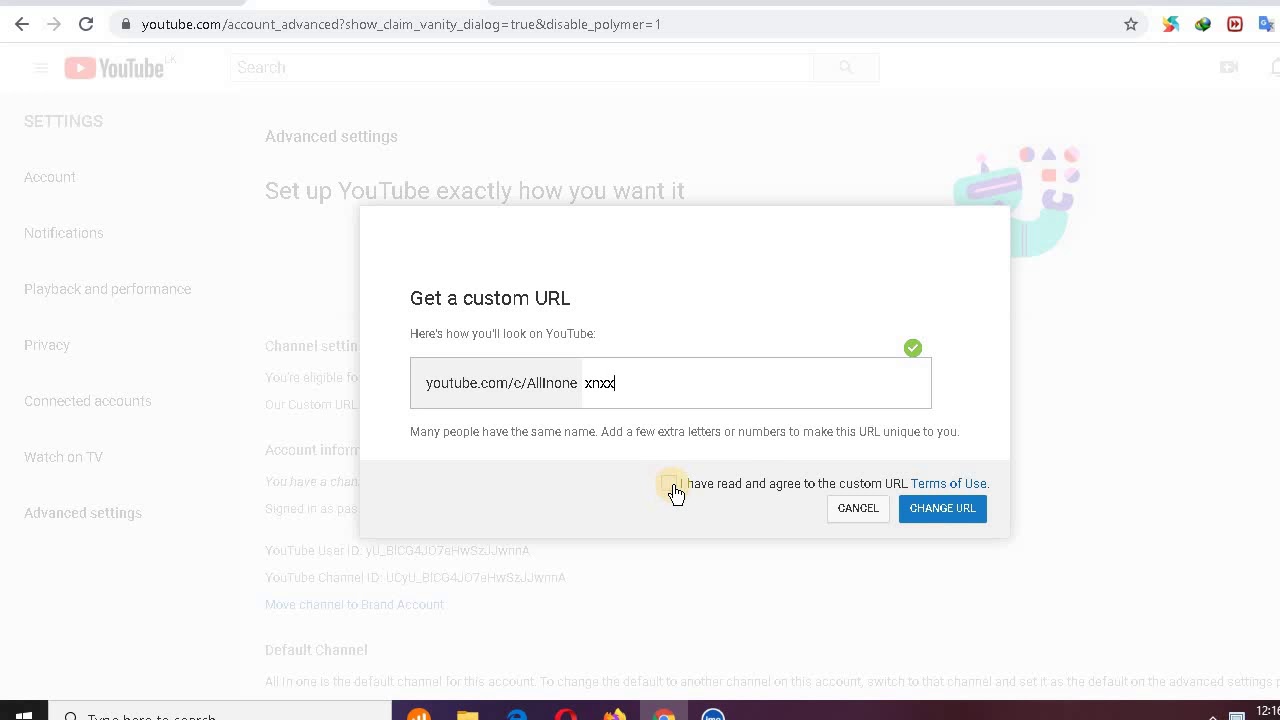Viewport: 1280px width, 720px height.
Task: Click the create video camera icon
Action: click(x=1229, y=67)
